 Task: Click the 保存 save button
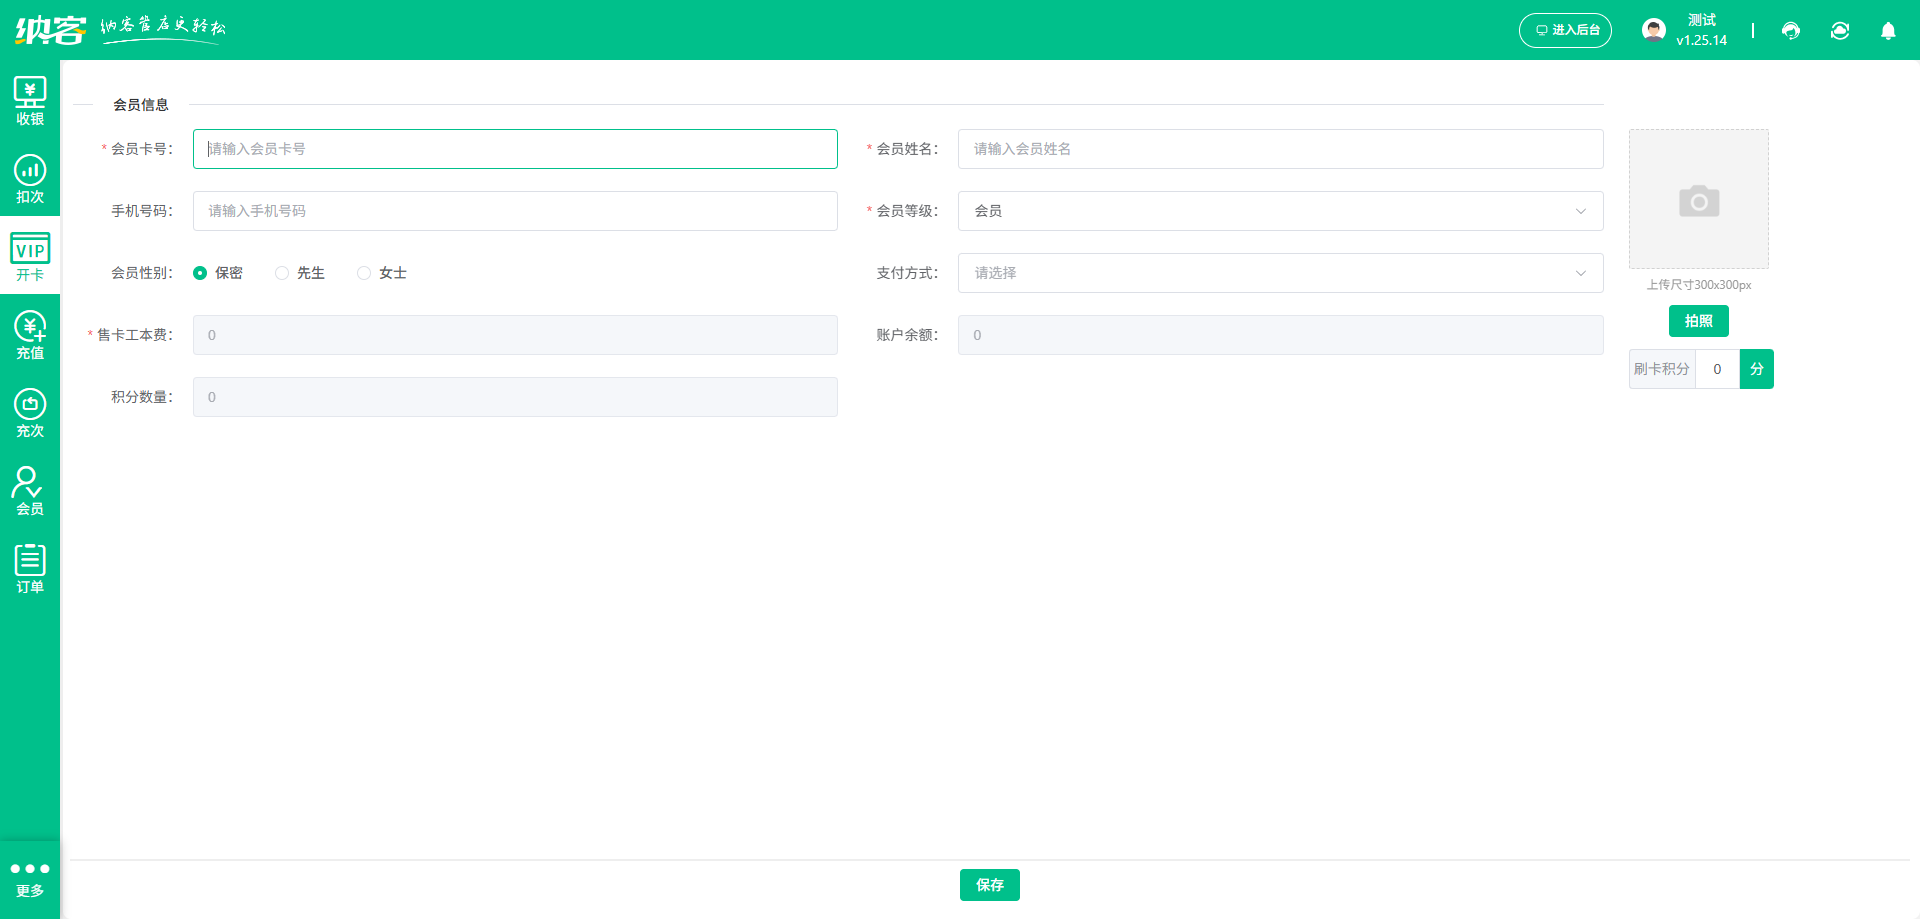[989, 885]
